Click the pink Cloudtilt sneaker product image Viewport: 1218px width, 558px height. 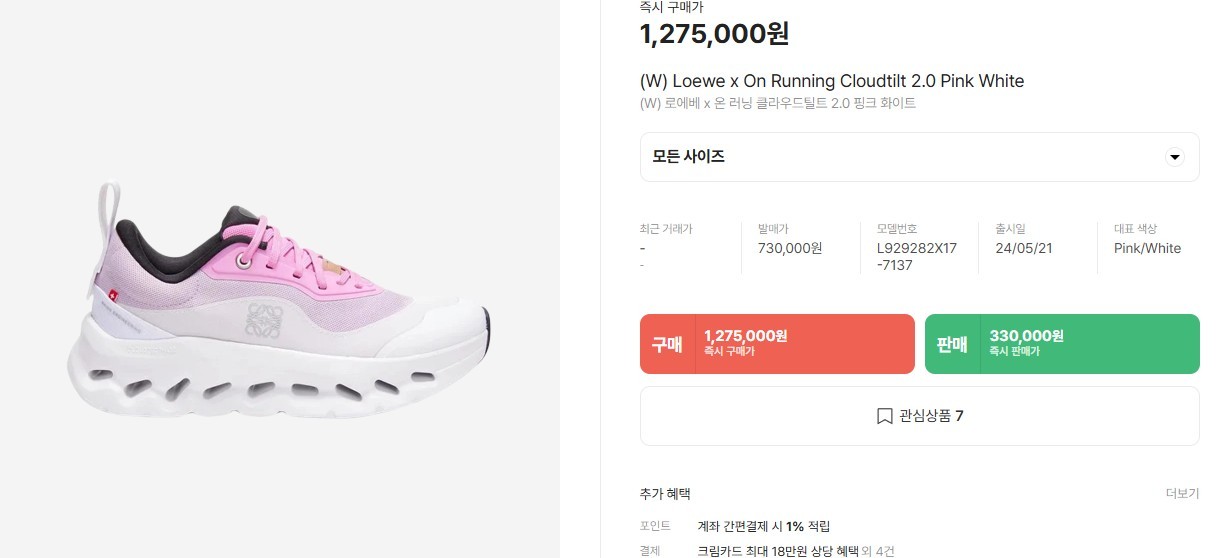tap(279, 298)
